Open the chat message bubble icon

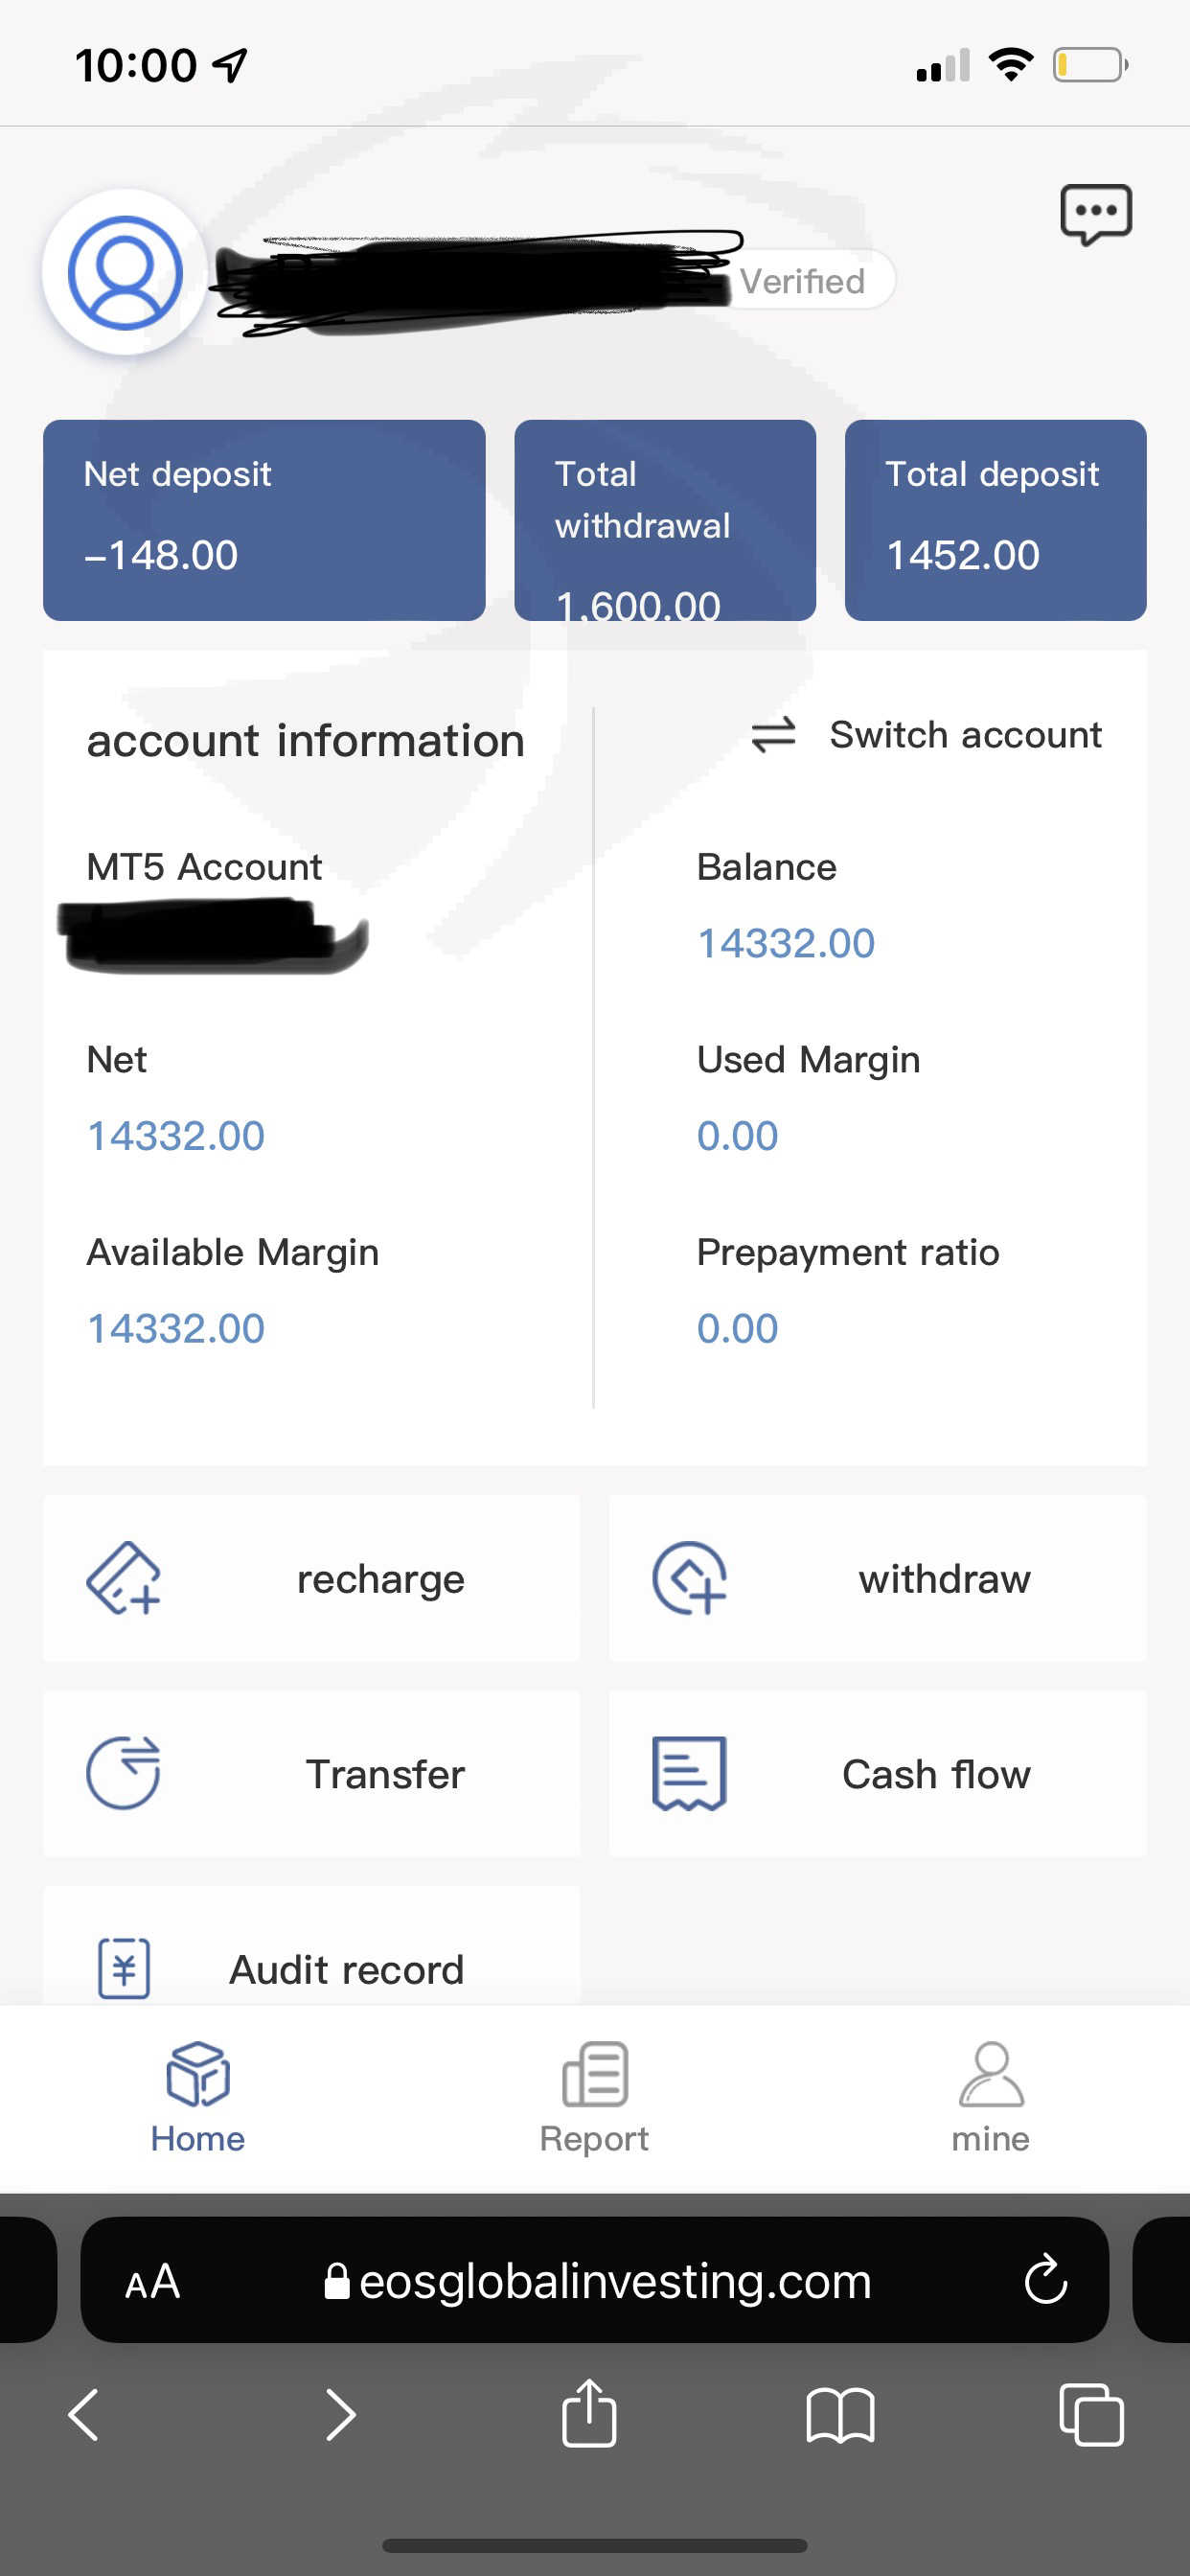(x=1095, y=213)
